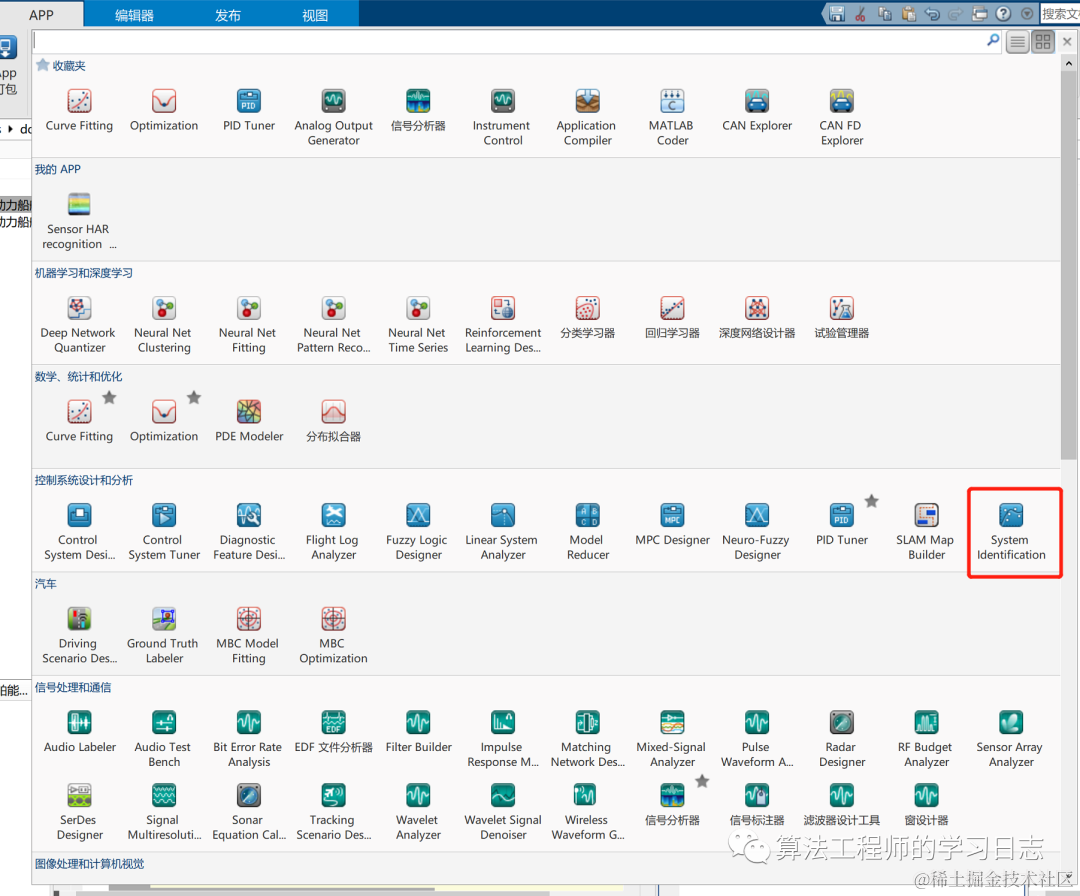
Task: Launch Driving Scenario Designer app
Action: tap(79, 635)
